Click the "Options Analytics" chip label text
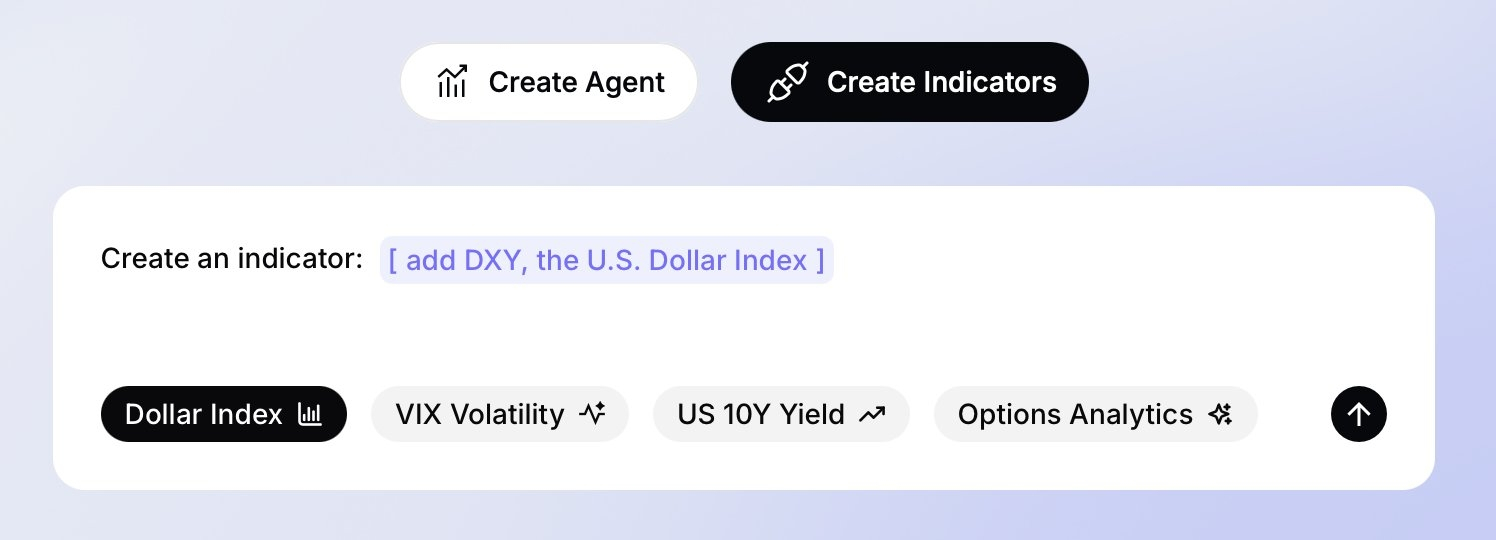This screenshot has width=1496, height=540. 1075,414
